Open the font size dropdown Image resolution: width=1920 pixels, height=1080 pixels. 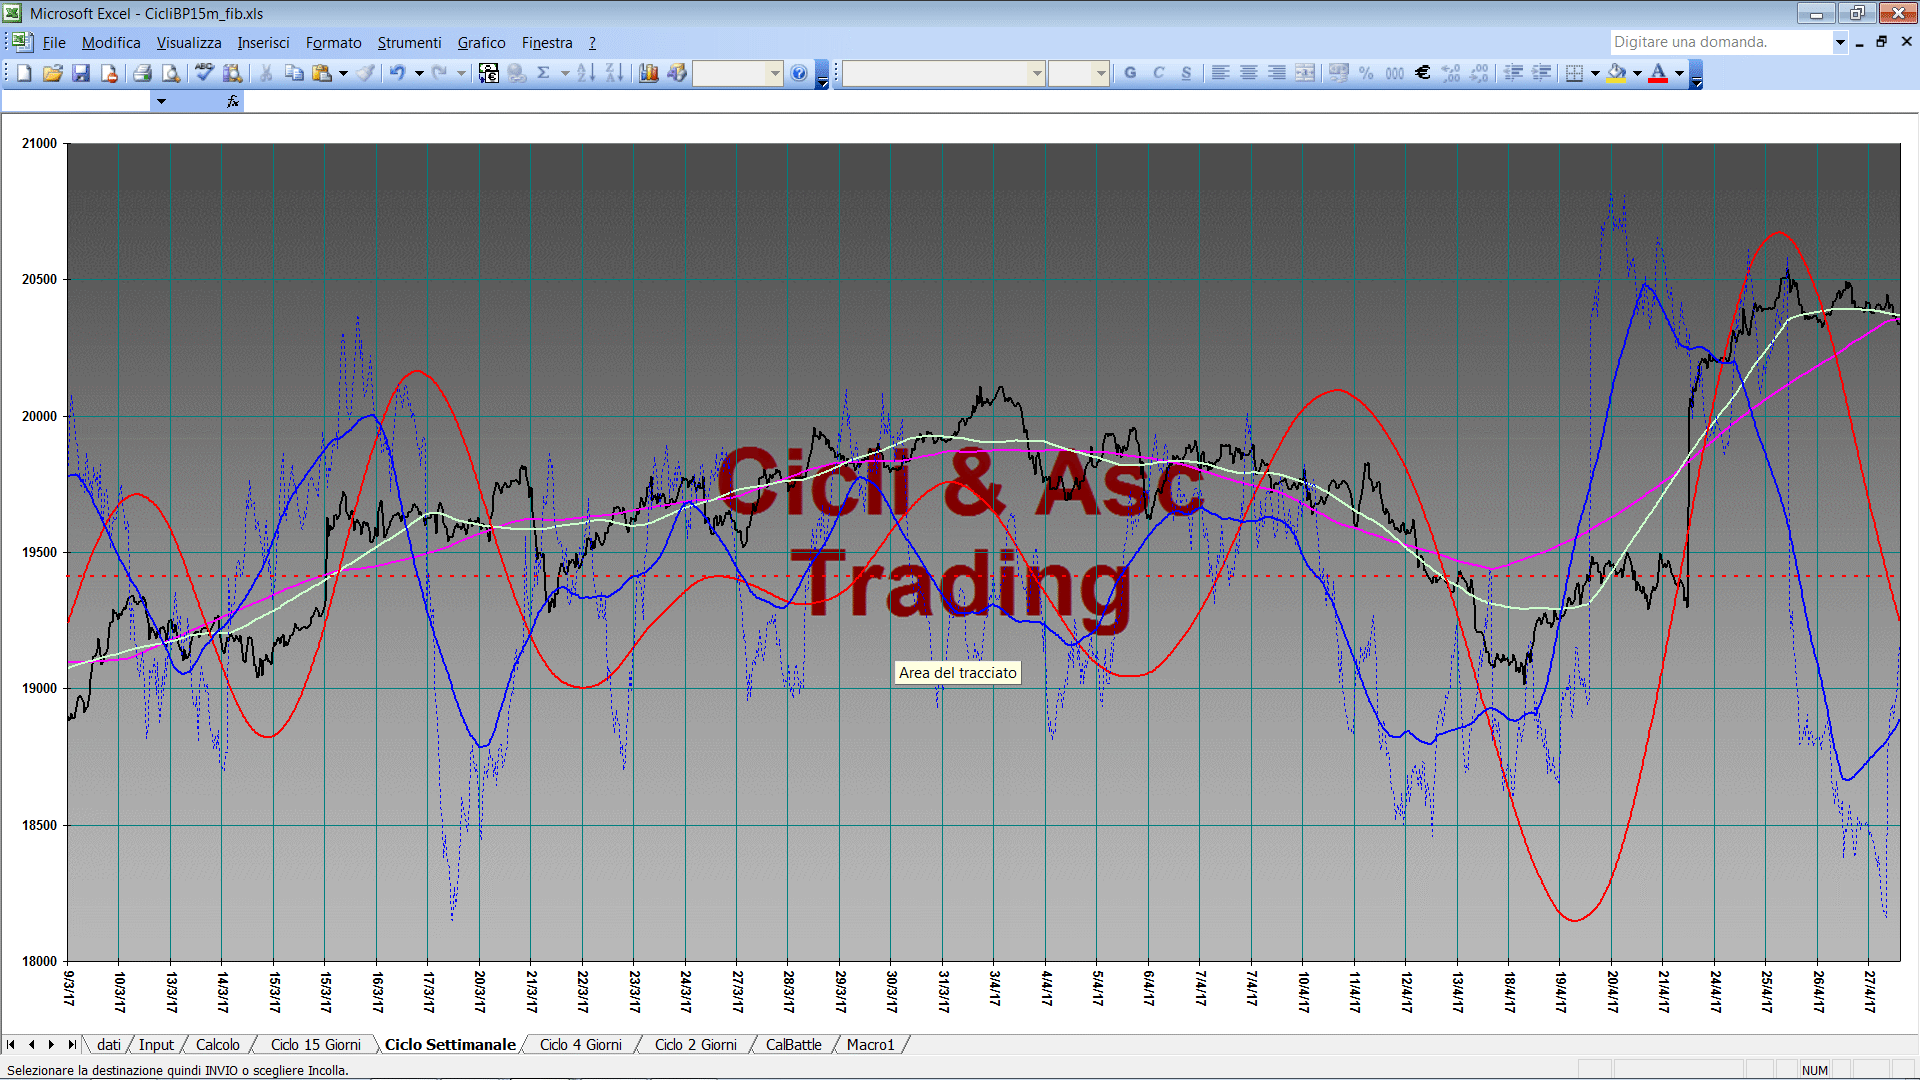pos(1101,73)
